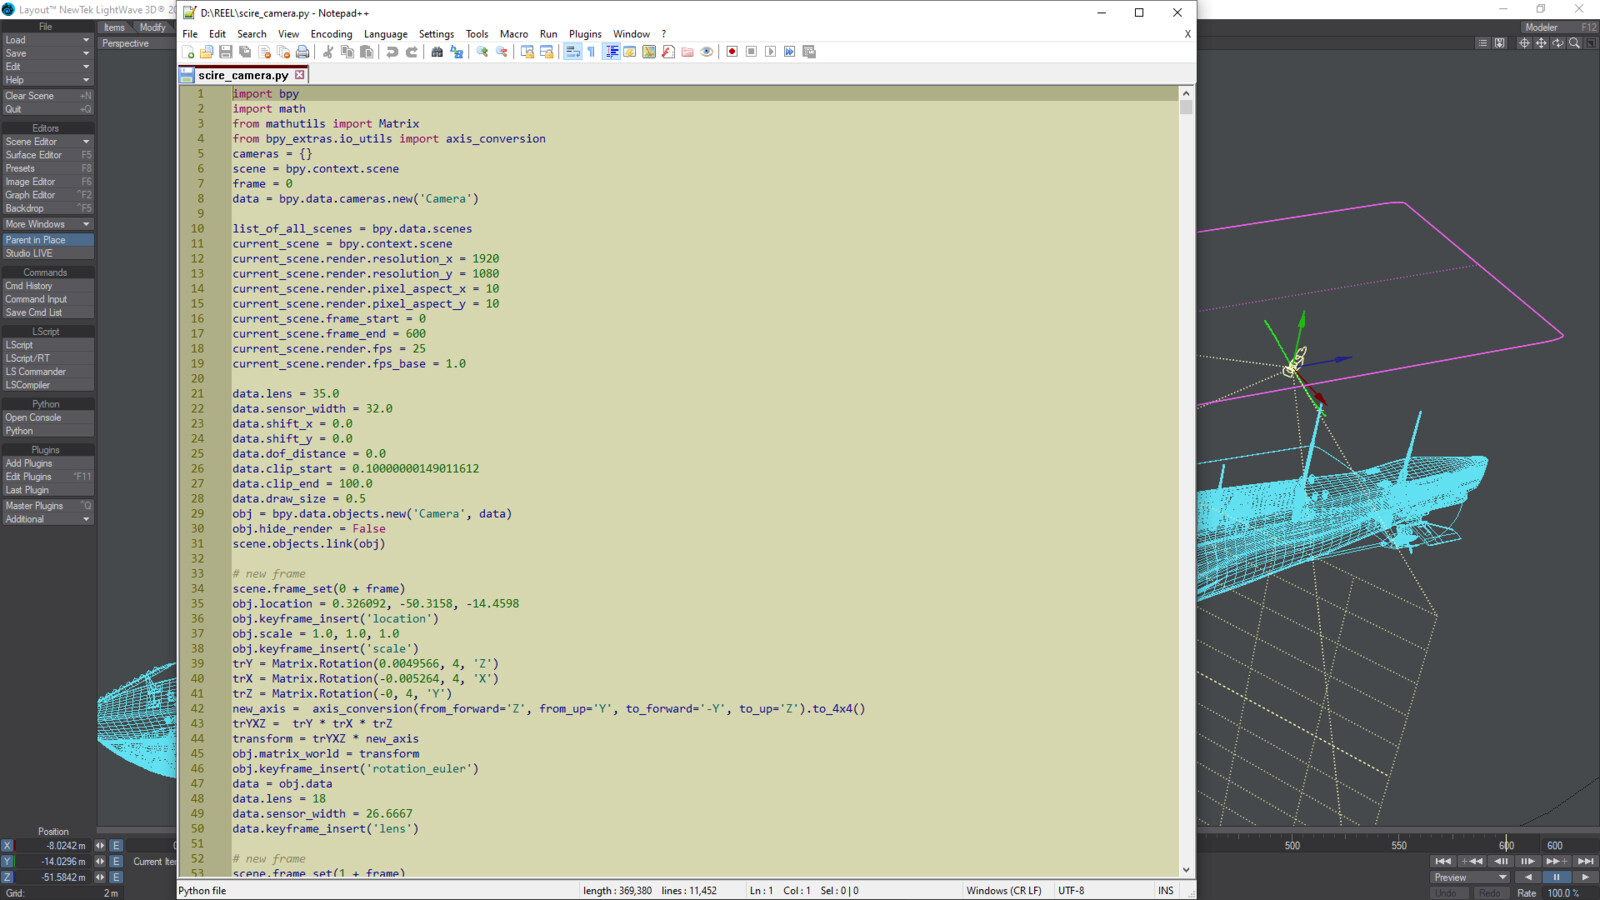Open Find with the binoculars icon

(437, 52)
